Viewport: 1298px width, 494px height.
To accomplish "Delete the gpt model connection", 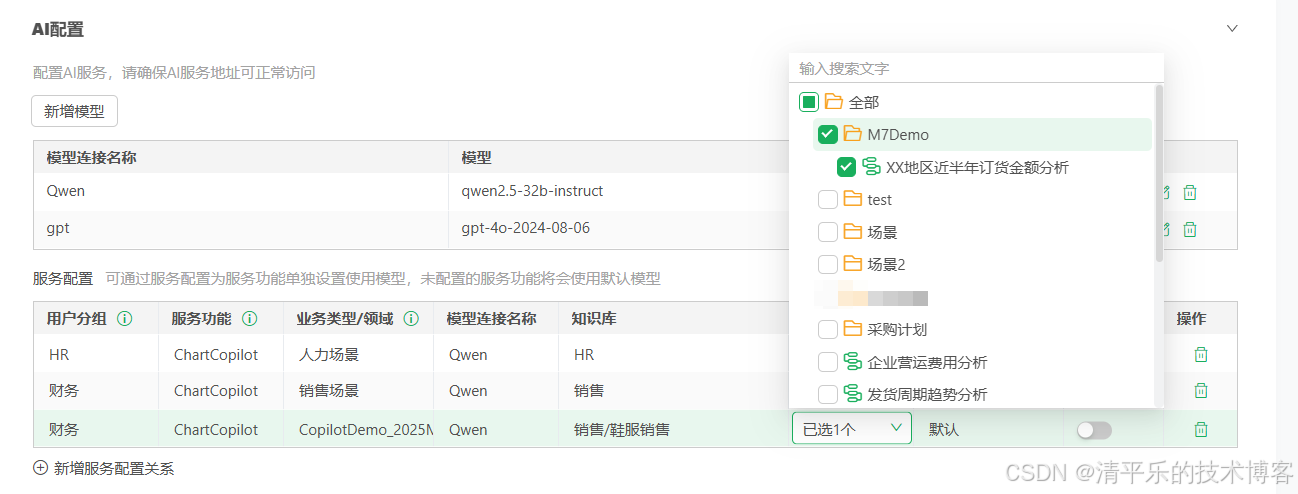I will (x=1190, y=229).
